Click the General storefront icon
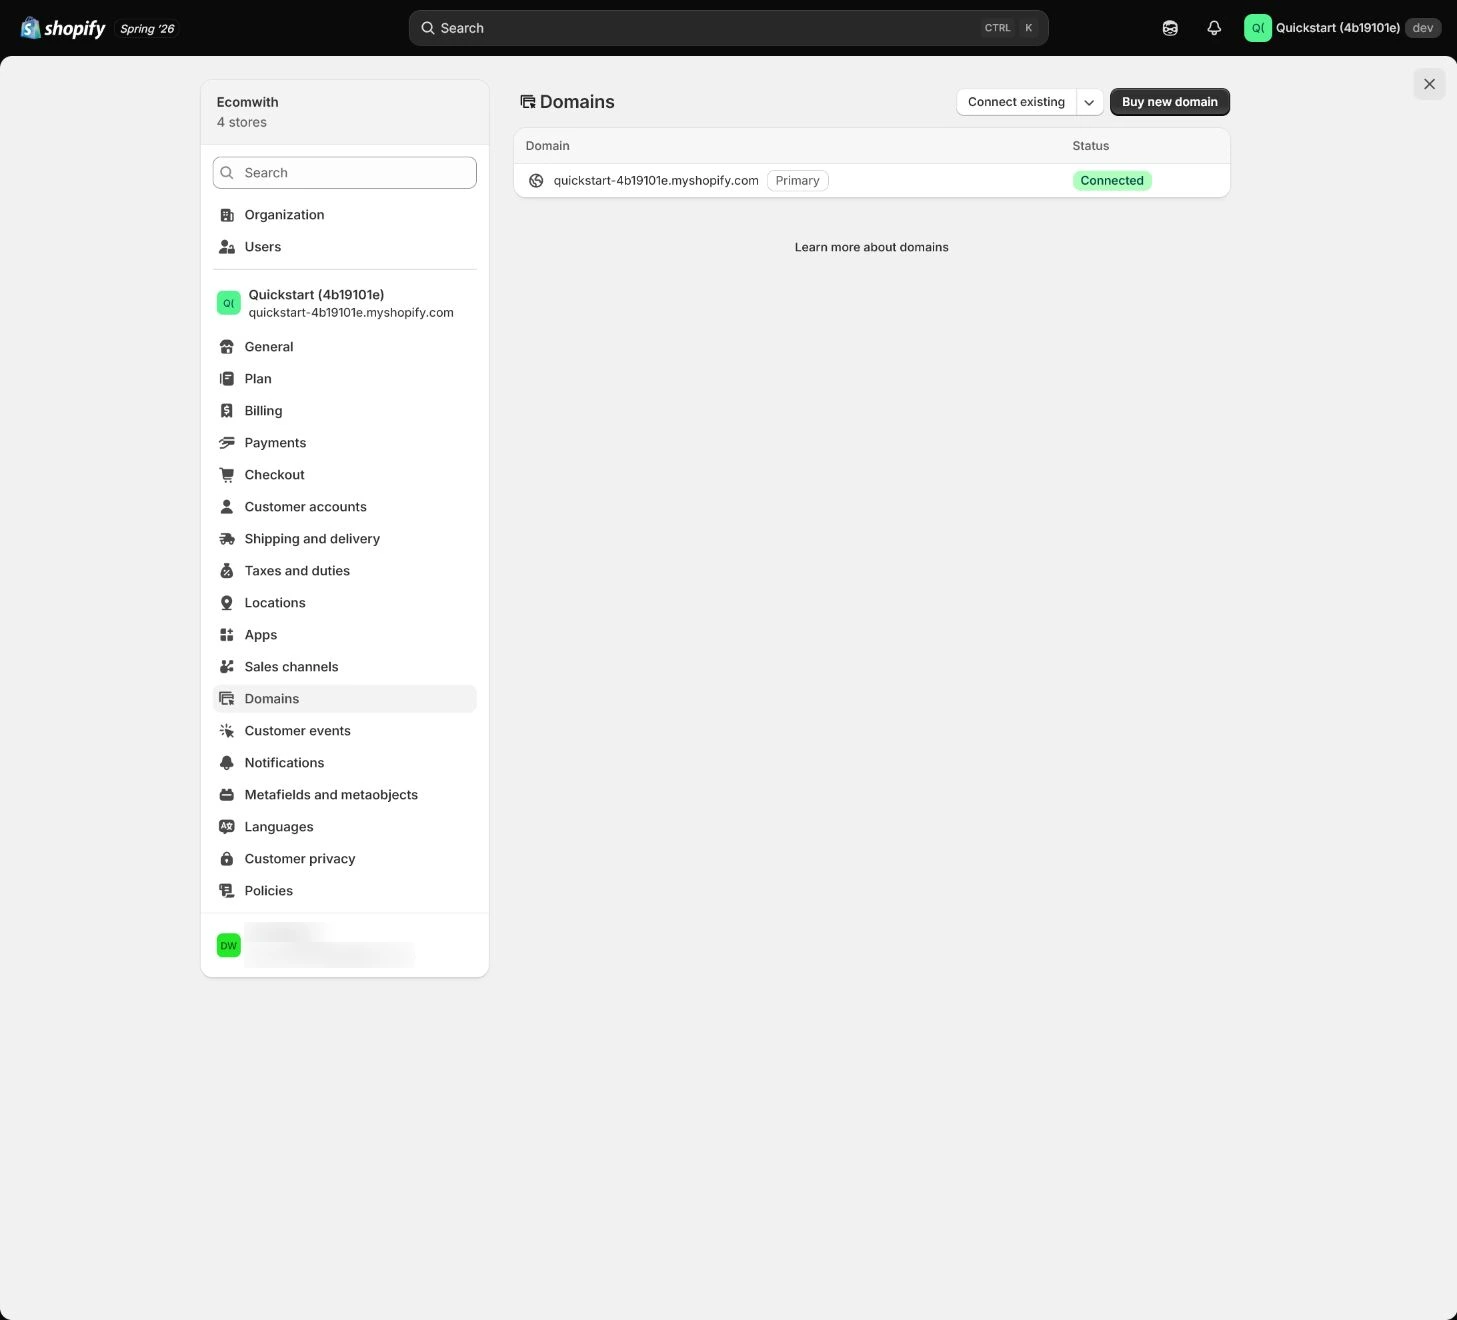The width and height of the screenshot is (1457, 1320). tap(227, 347)
